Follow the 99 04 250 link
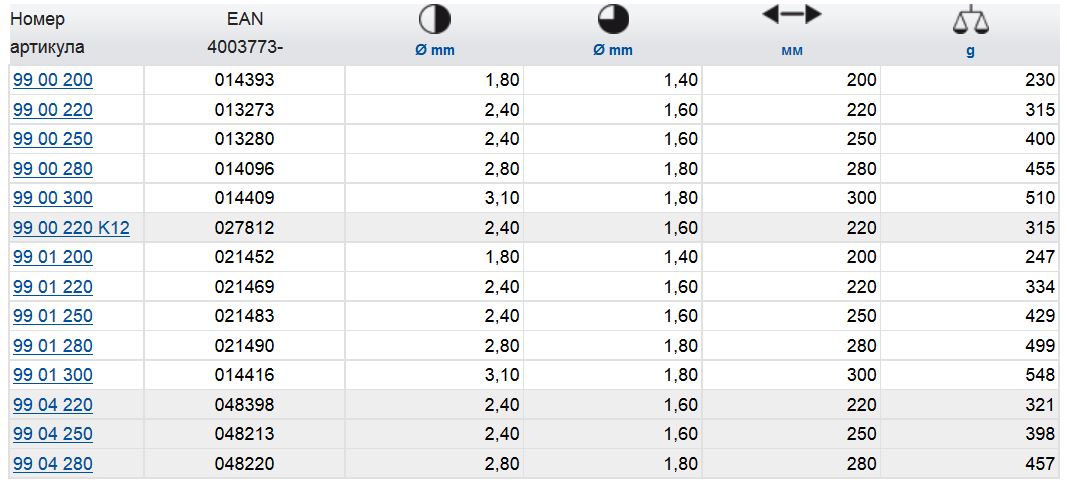 pos(52,434)
